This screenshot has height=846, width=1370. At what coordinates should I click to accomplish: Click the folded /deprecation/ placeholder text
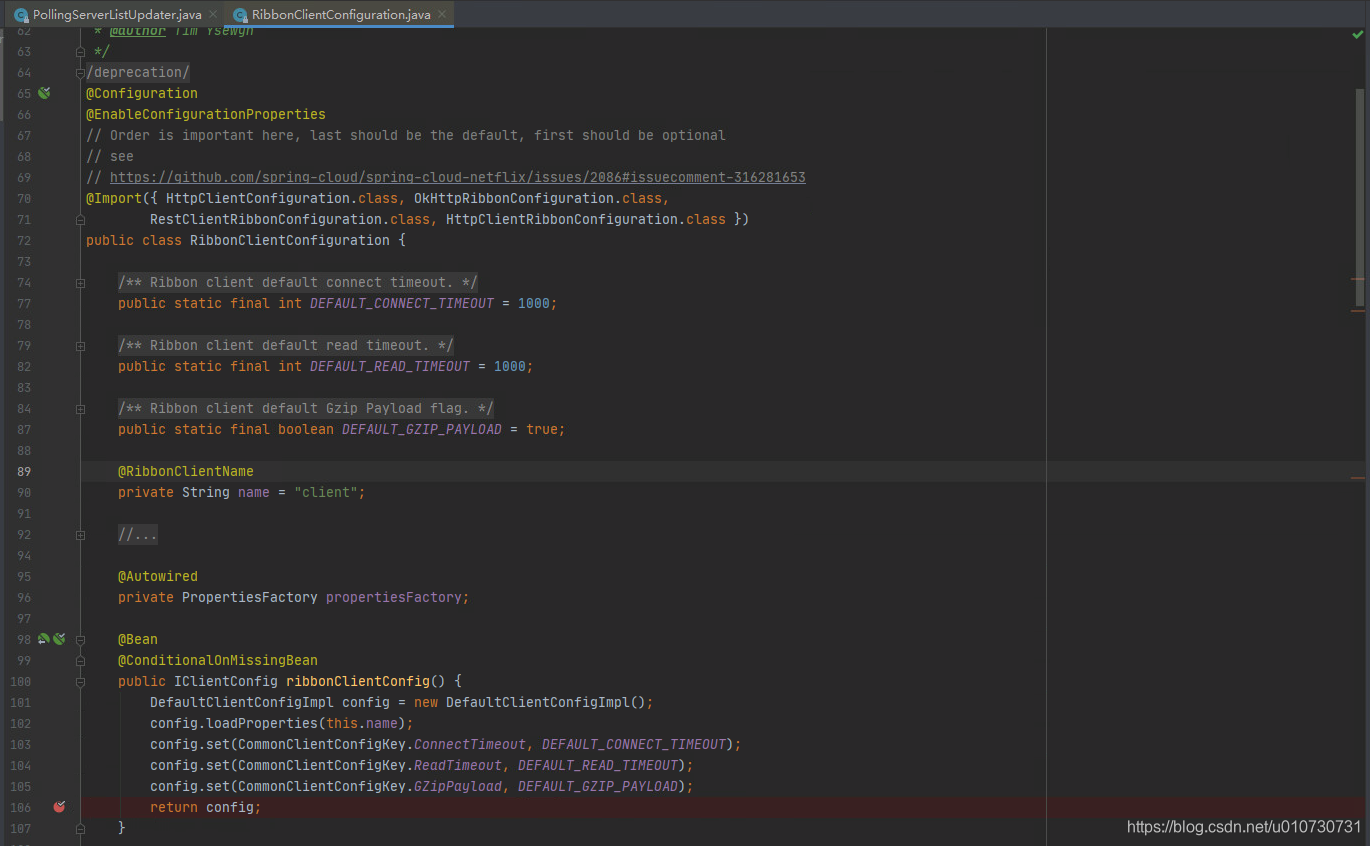point(138,72)
